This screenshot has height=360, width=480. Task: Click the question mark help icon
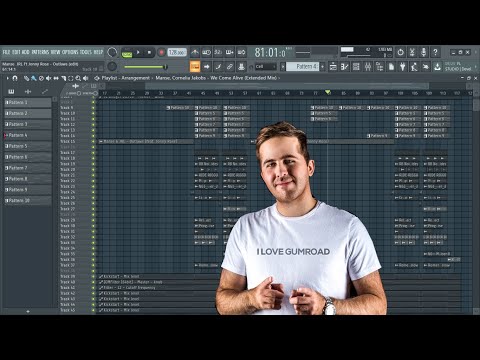tap(435, 52)
